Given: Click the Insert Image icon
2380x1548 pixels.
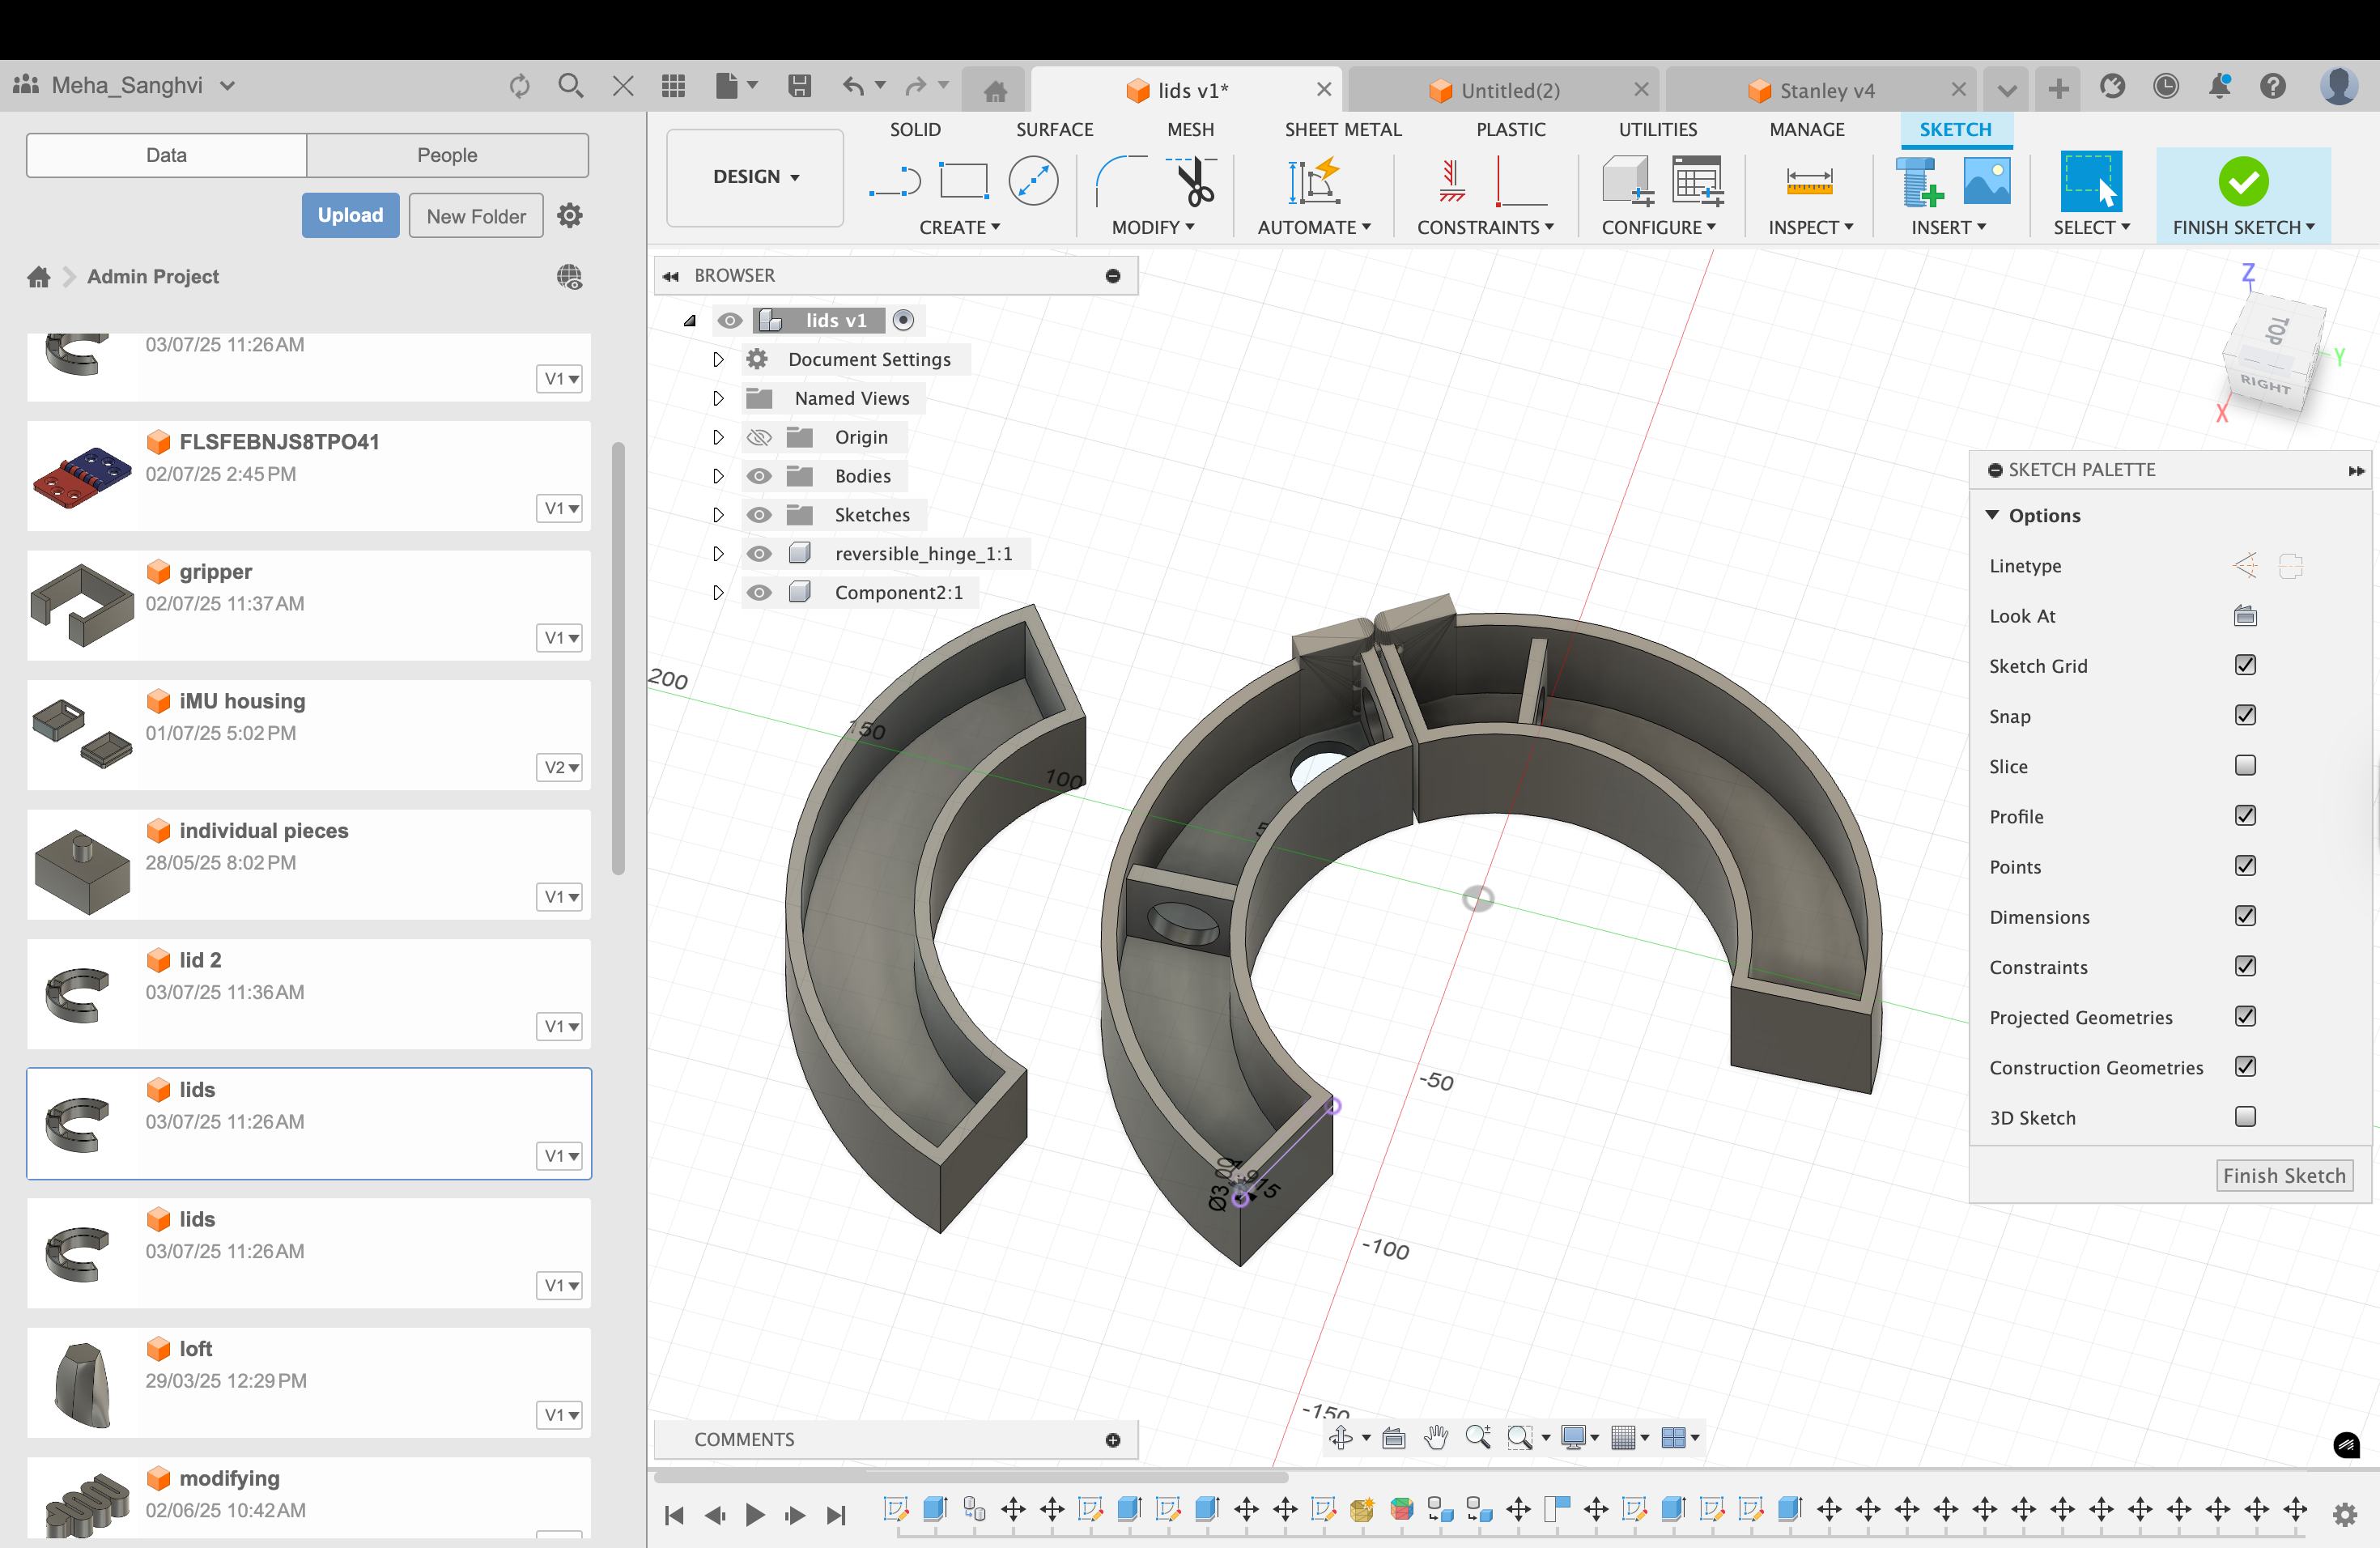Looking at the screenshot, I should [1986, 181].
